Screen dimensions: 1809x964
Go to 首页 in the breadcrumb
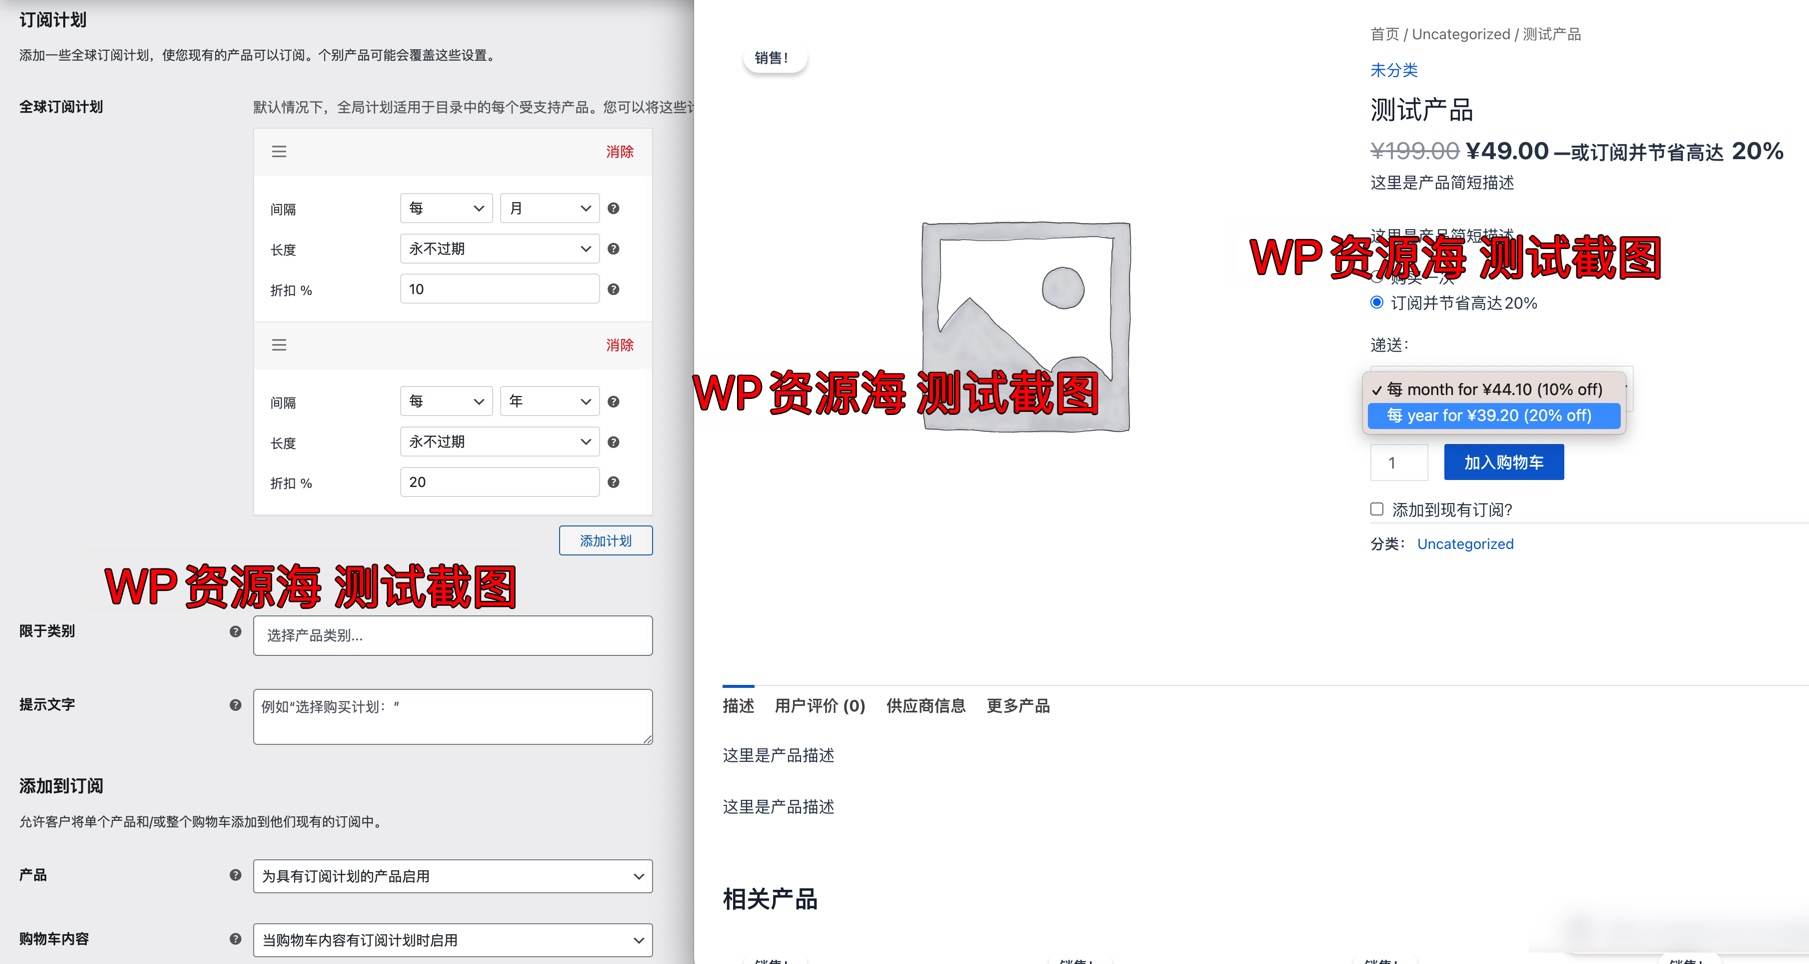coord(1385,34)
